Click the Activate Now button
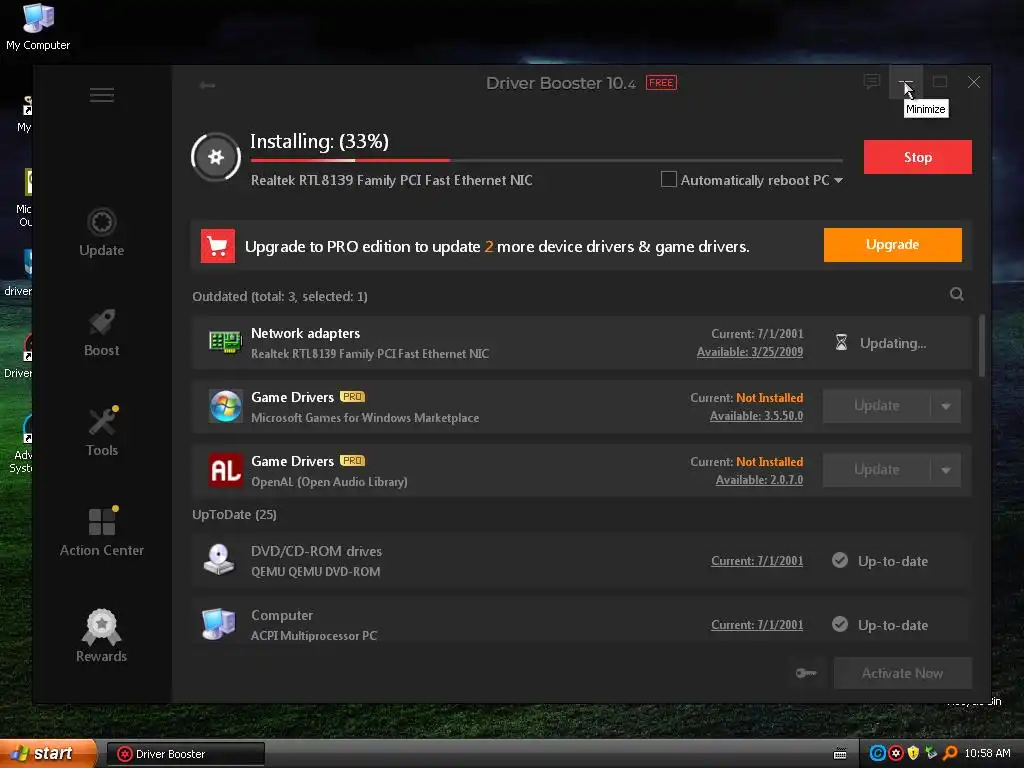Screen dimensions: 1024x768 click(x=903, y=673)
